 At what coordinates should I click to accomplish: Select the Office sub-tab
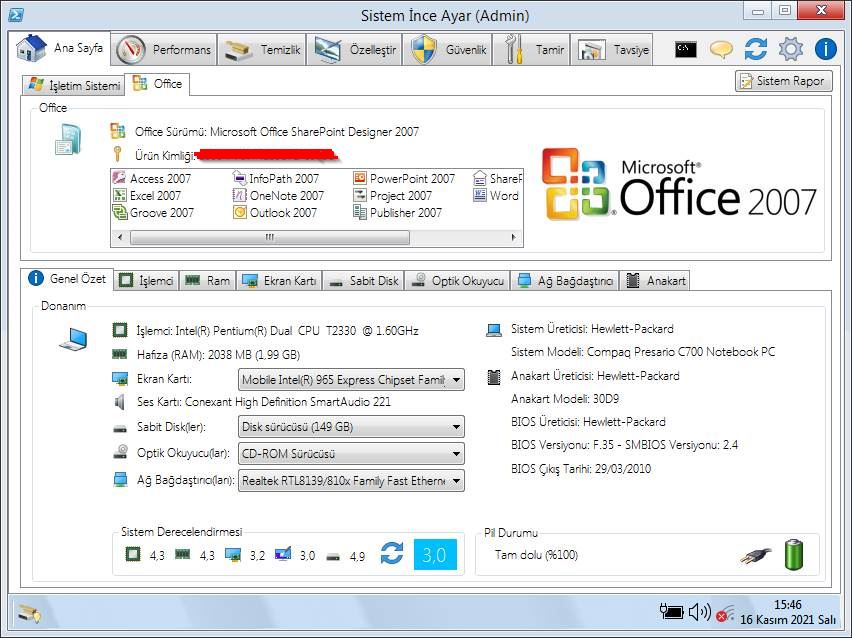(x=157, y=84)
